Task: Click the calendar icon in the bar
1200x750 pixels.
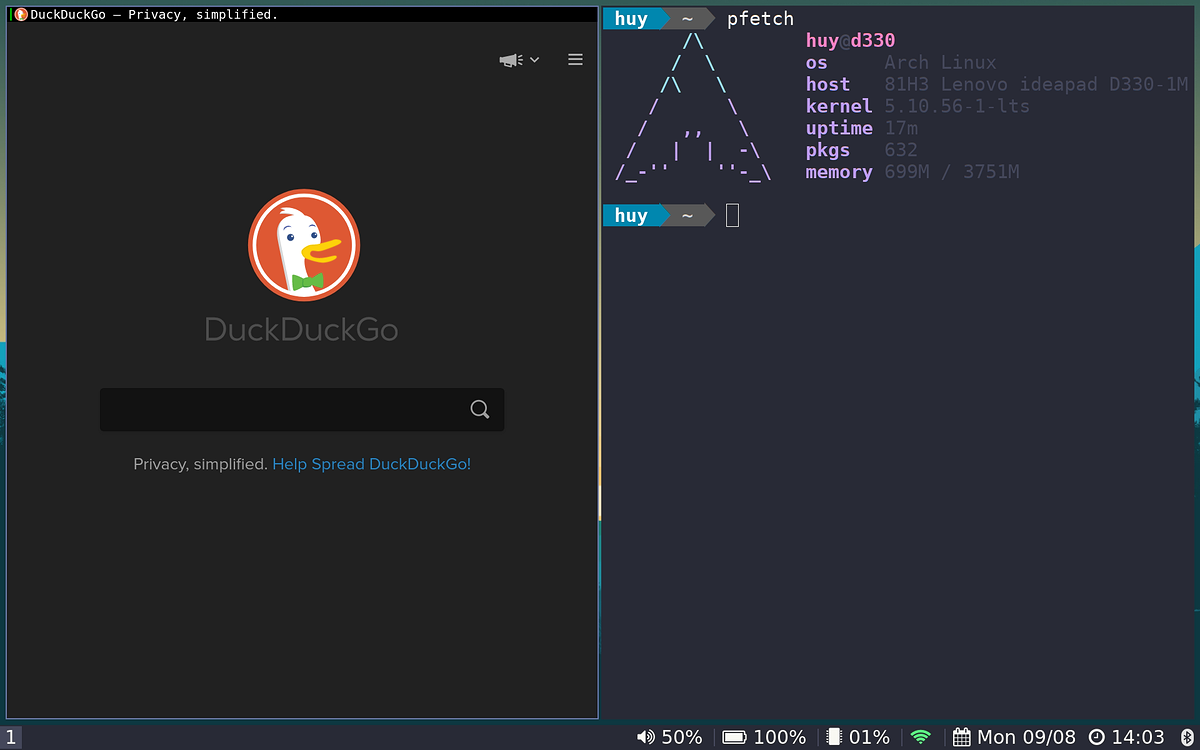Action: (x=961, y=737)
